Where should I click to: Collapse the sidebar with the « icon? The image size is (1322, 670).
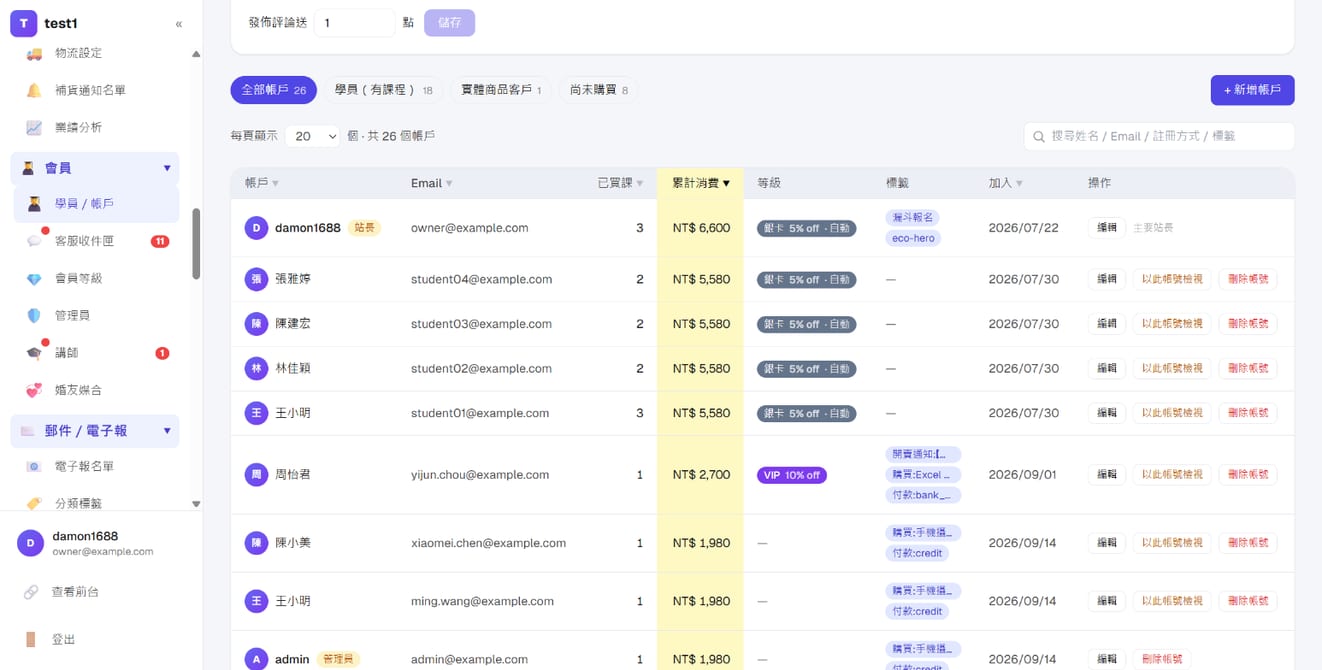click(179, 24)
